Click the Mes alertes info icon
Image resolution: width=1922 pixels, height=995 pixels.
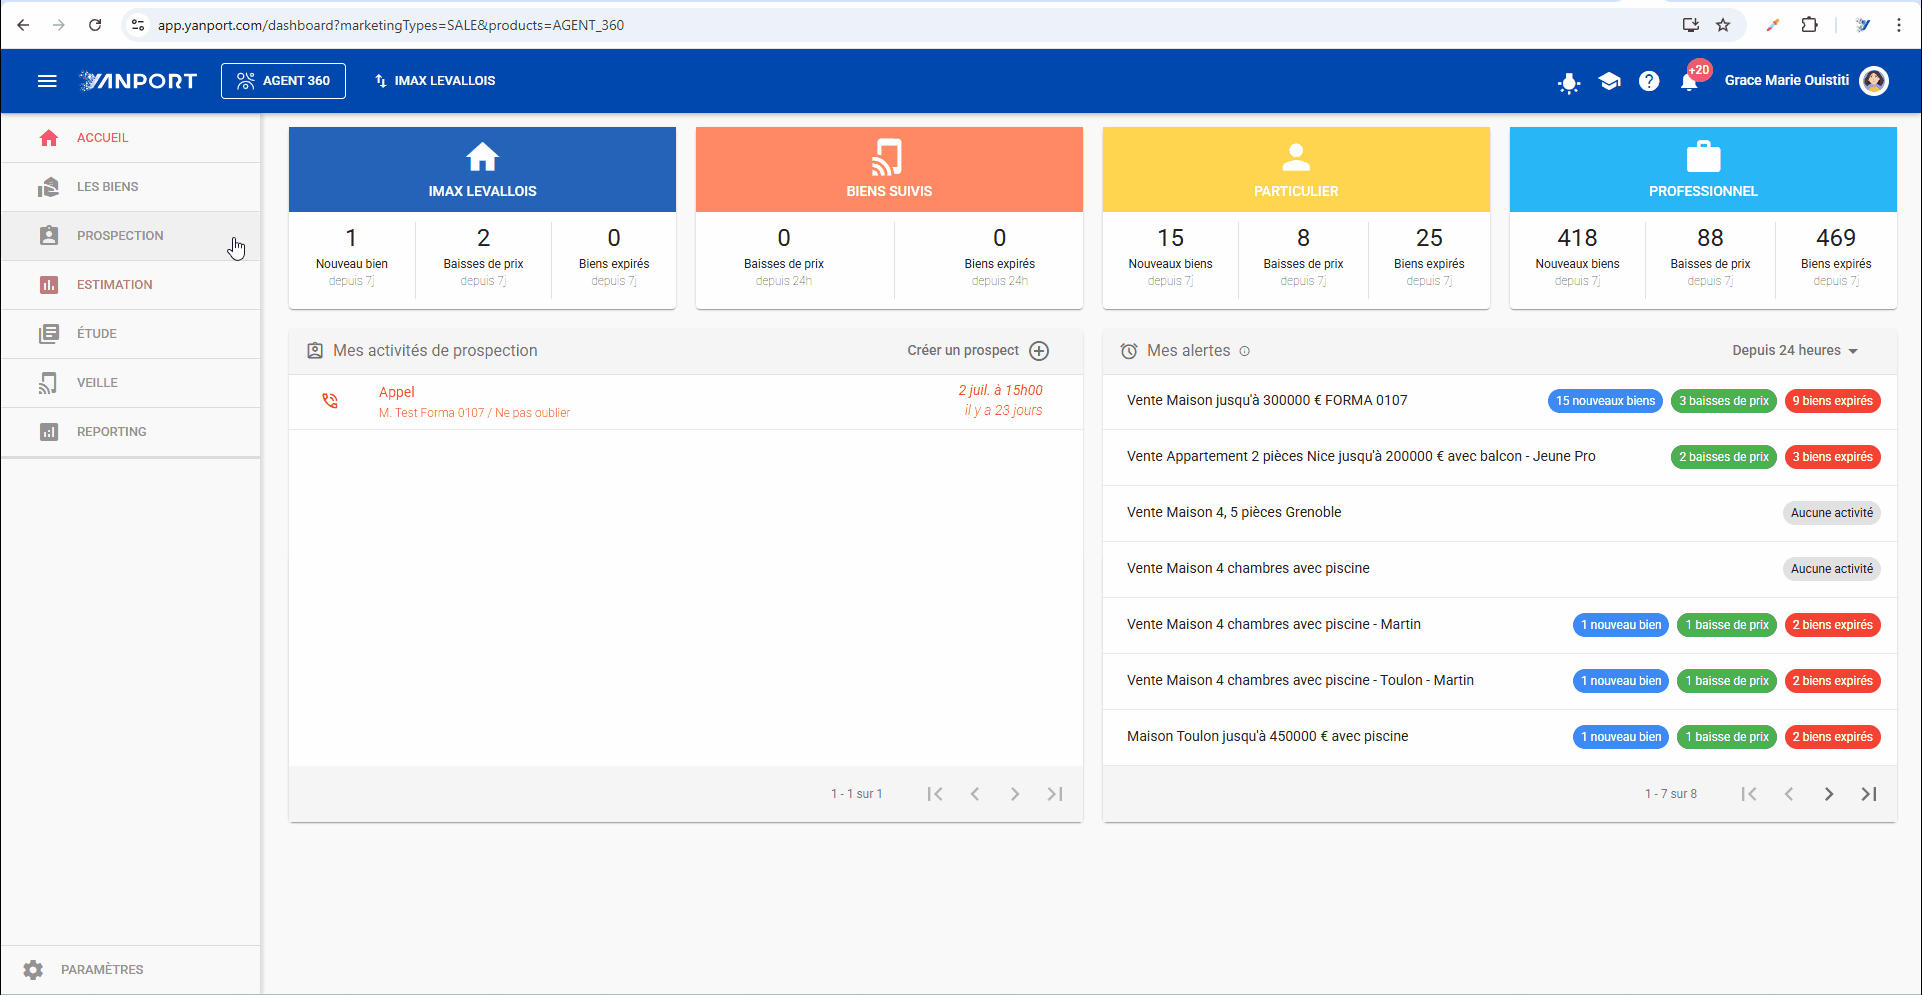1245,351
